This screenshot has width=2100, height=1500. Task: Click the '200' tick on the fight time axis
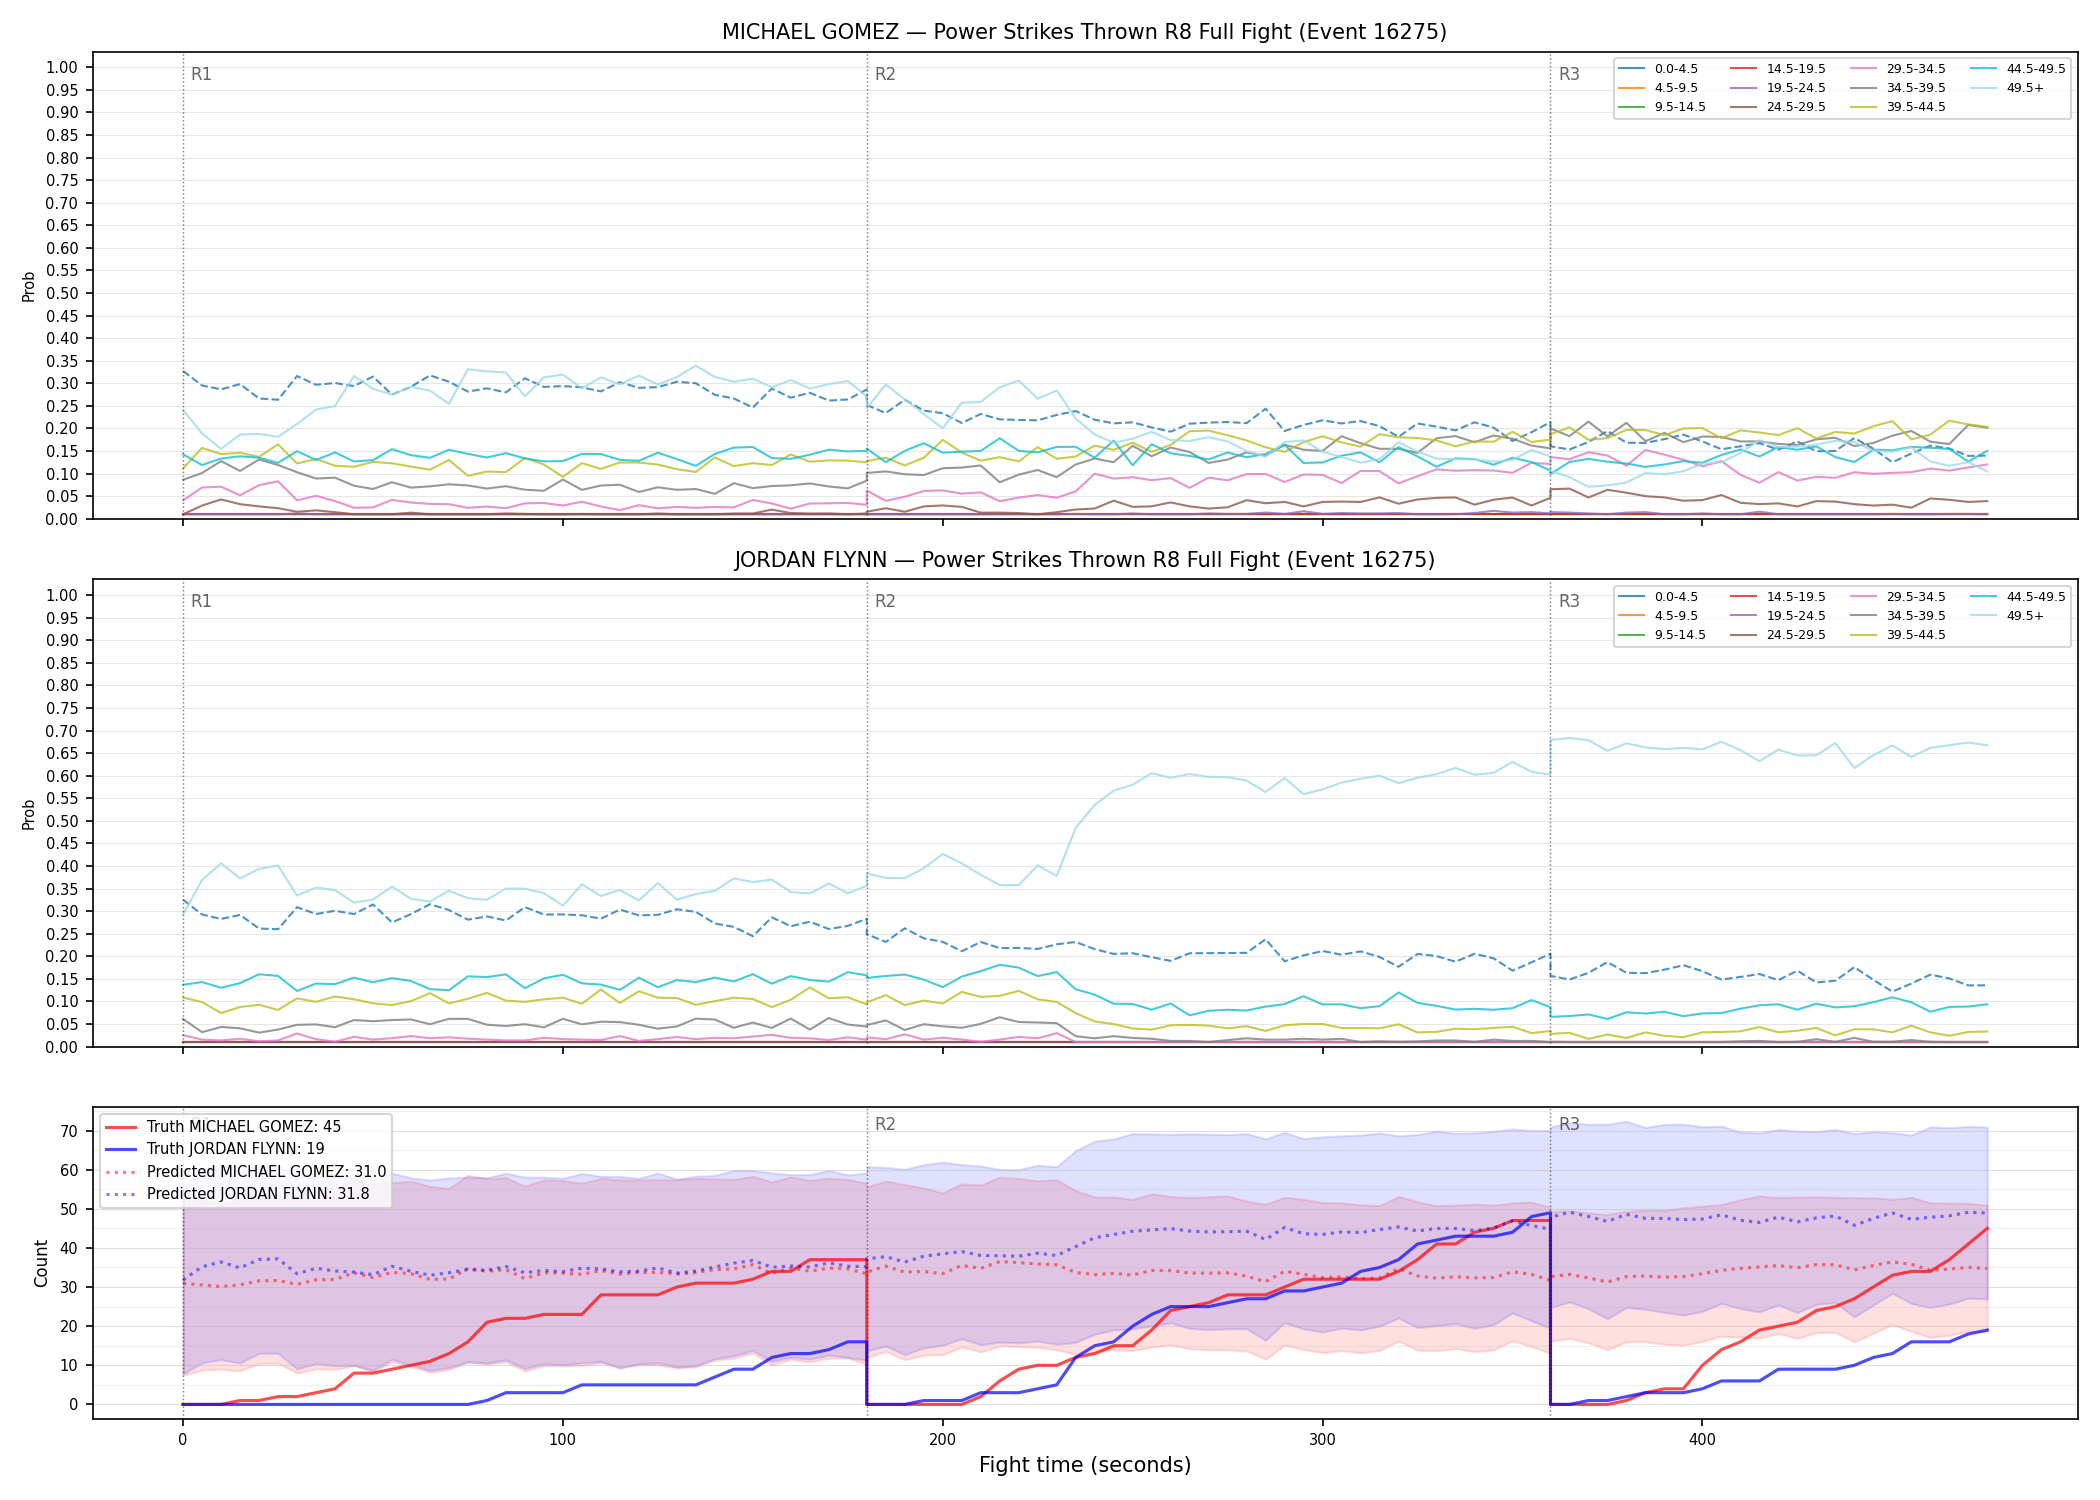[942, 1440]
